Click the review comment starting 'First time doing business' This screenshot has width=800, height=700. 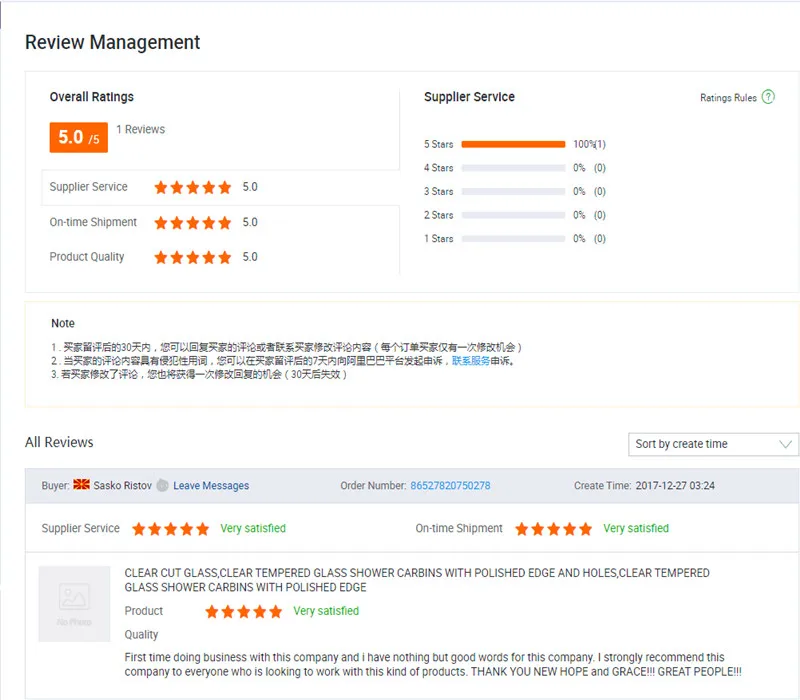tap(433, 664)
